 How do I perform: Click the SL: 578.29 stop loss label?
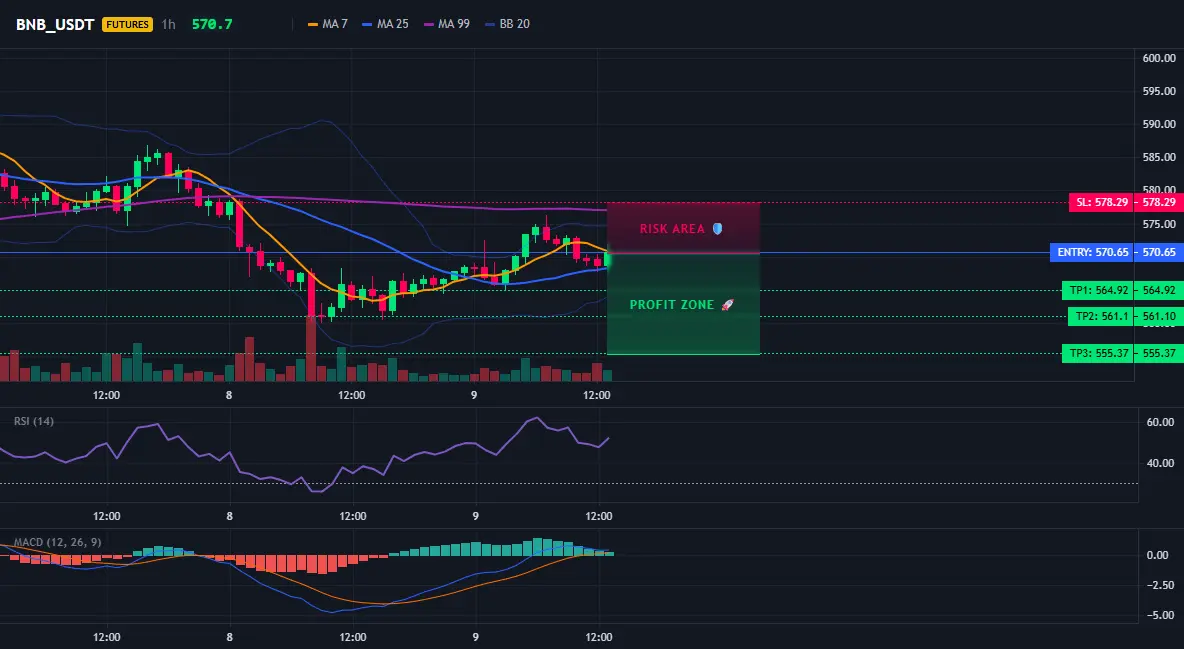[1102, 202]
